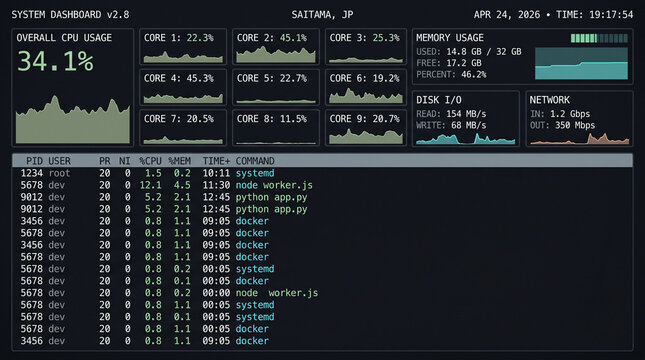645x360 pixels.
Task: Click the APR 24, 2026 date and time
Action: click(553, 15)
